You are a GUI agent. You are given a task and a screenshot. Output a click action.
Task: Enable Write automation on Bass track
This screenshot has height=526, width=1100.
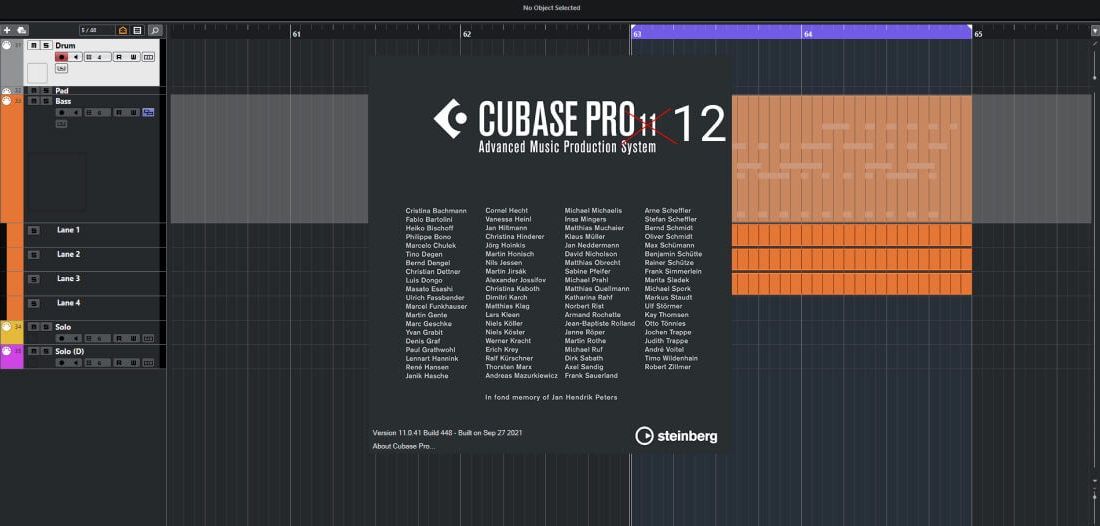pos(133,112)
